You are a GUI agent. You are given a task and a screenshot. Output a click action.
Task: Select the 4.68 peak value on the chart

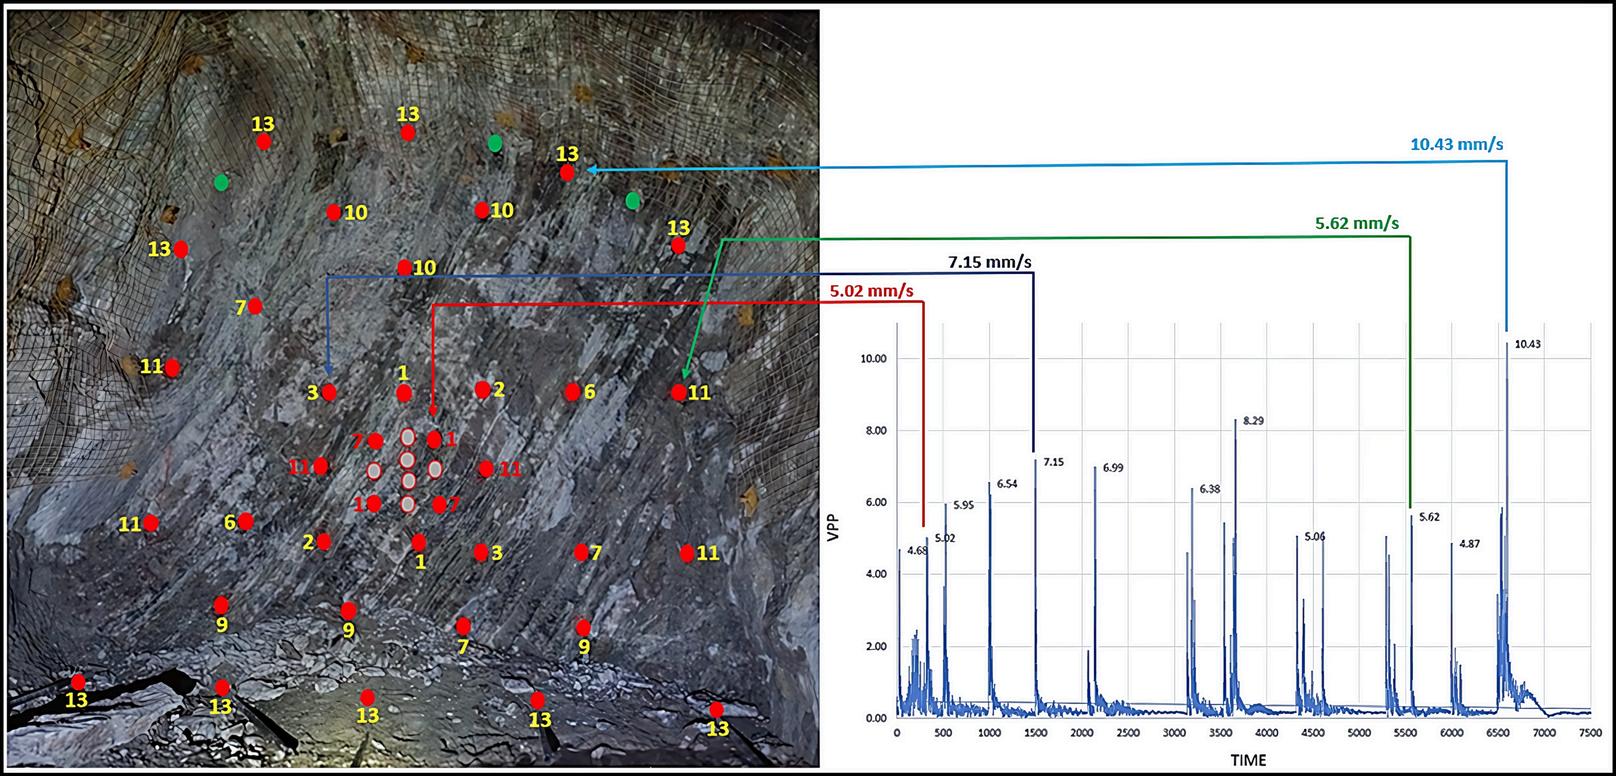[917, 550]
